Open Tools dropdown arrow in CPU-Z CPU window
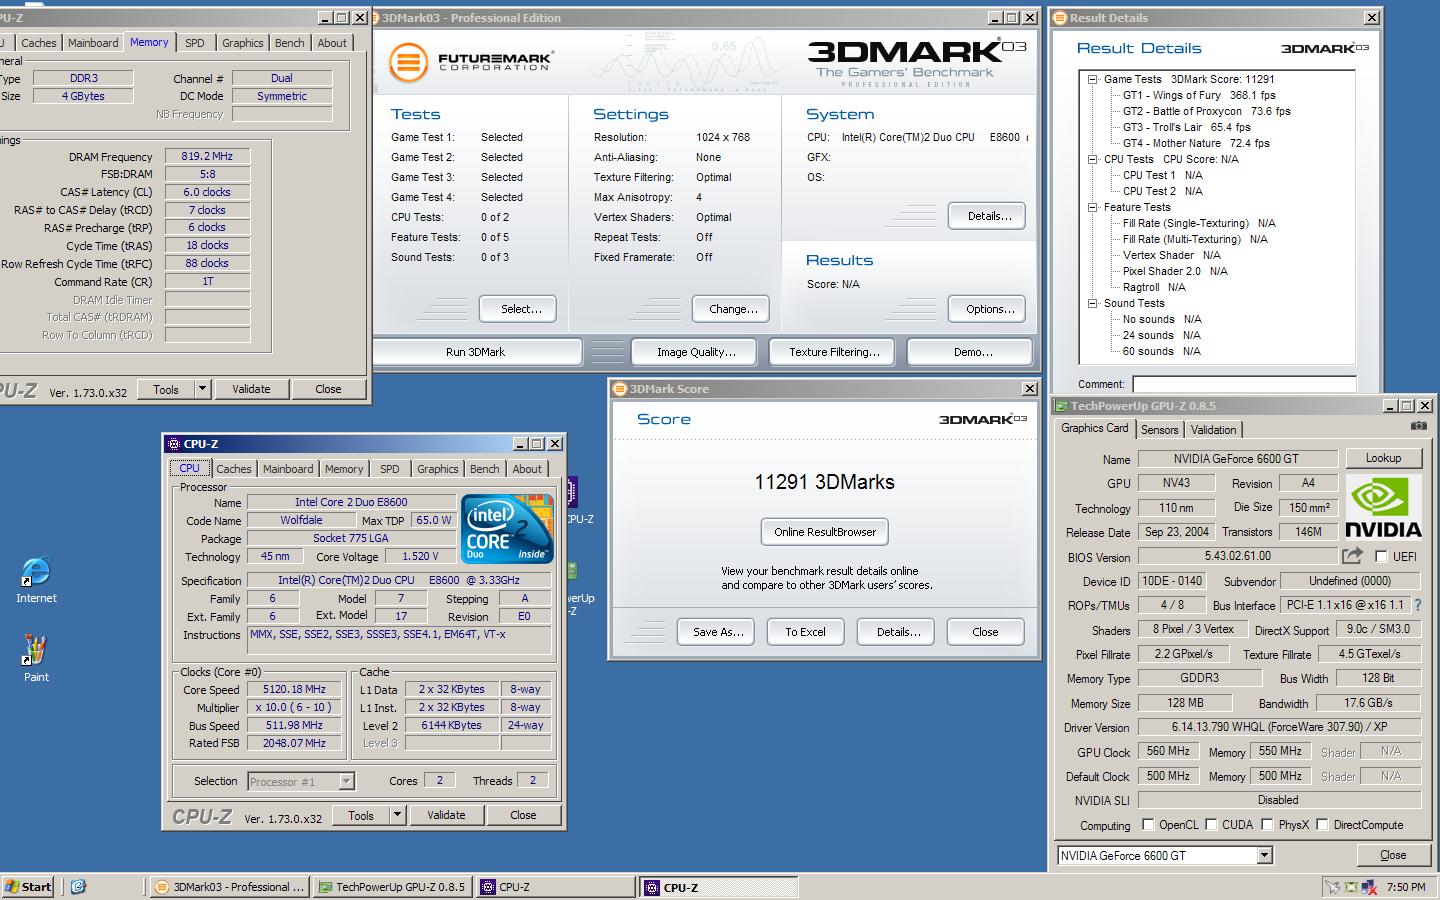 (397, 815)
